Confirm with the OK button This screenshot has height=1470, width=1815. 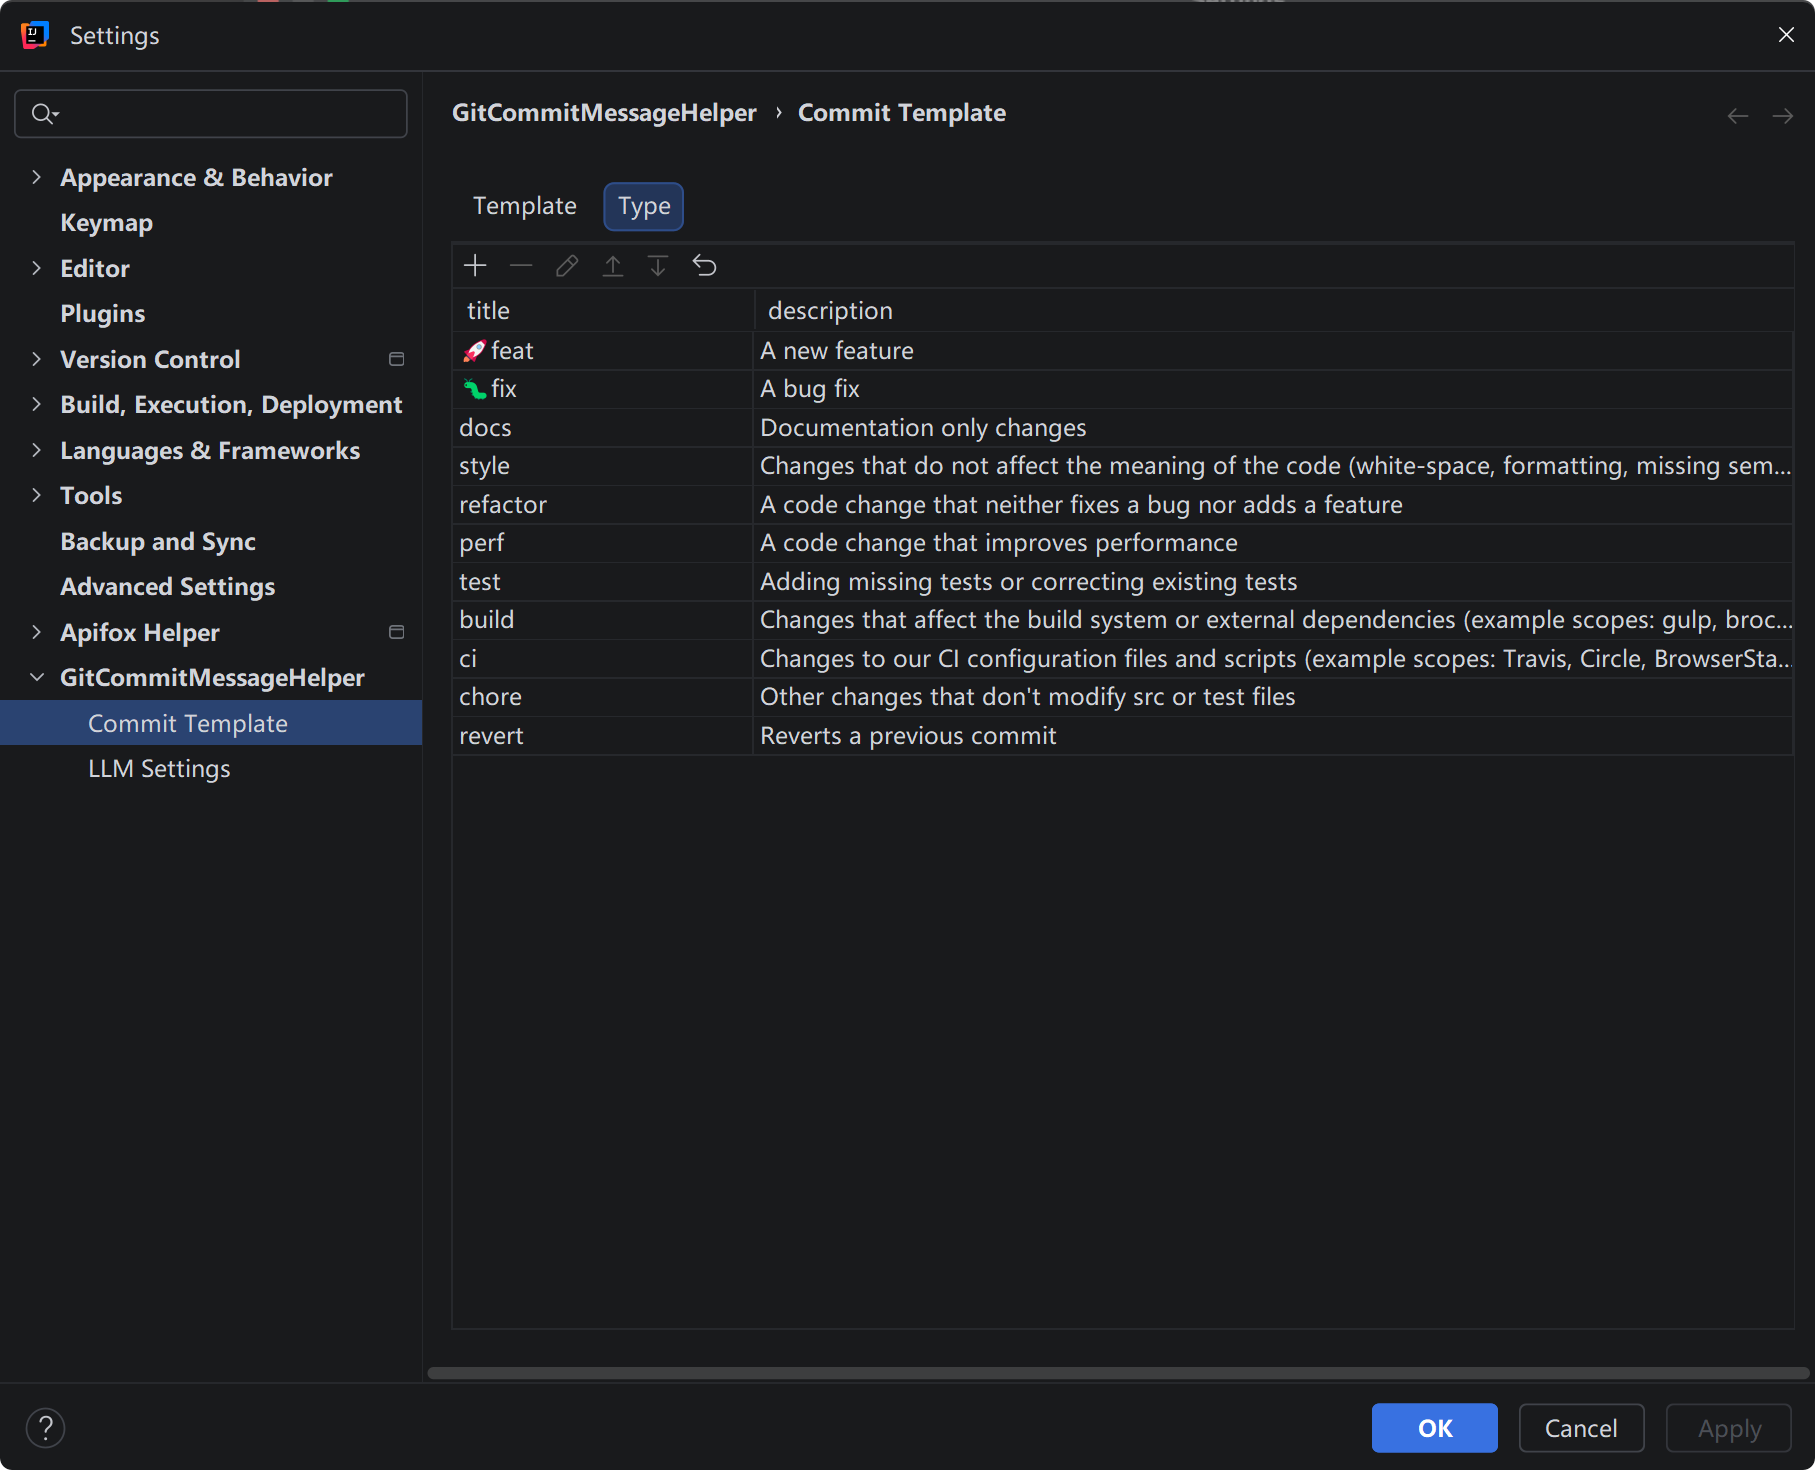(x=1435, y=1428)
